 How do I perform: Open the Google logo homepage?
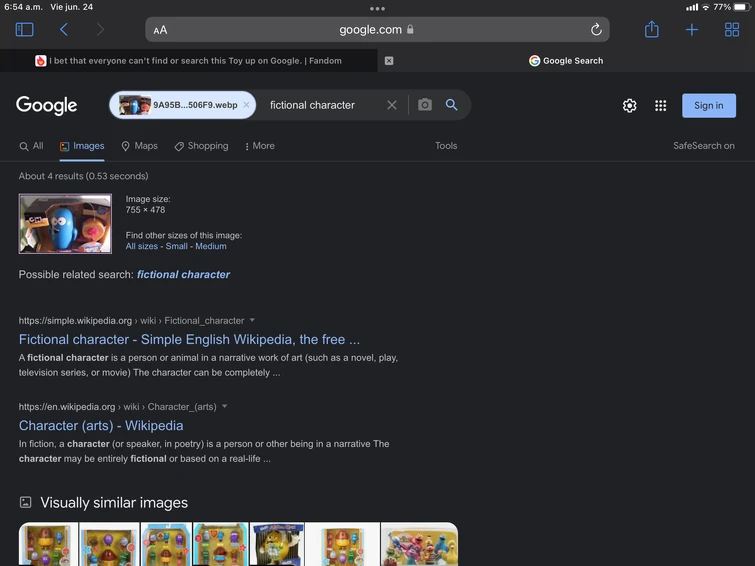46,105
